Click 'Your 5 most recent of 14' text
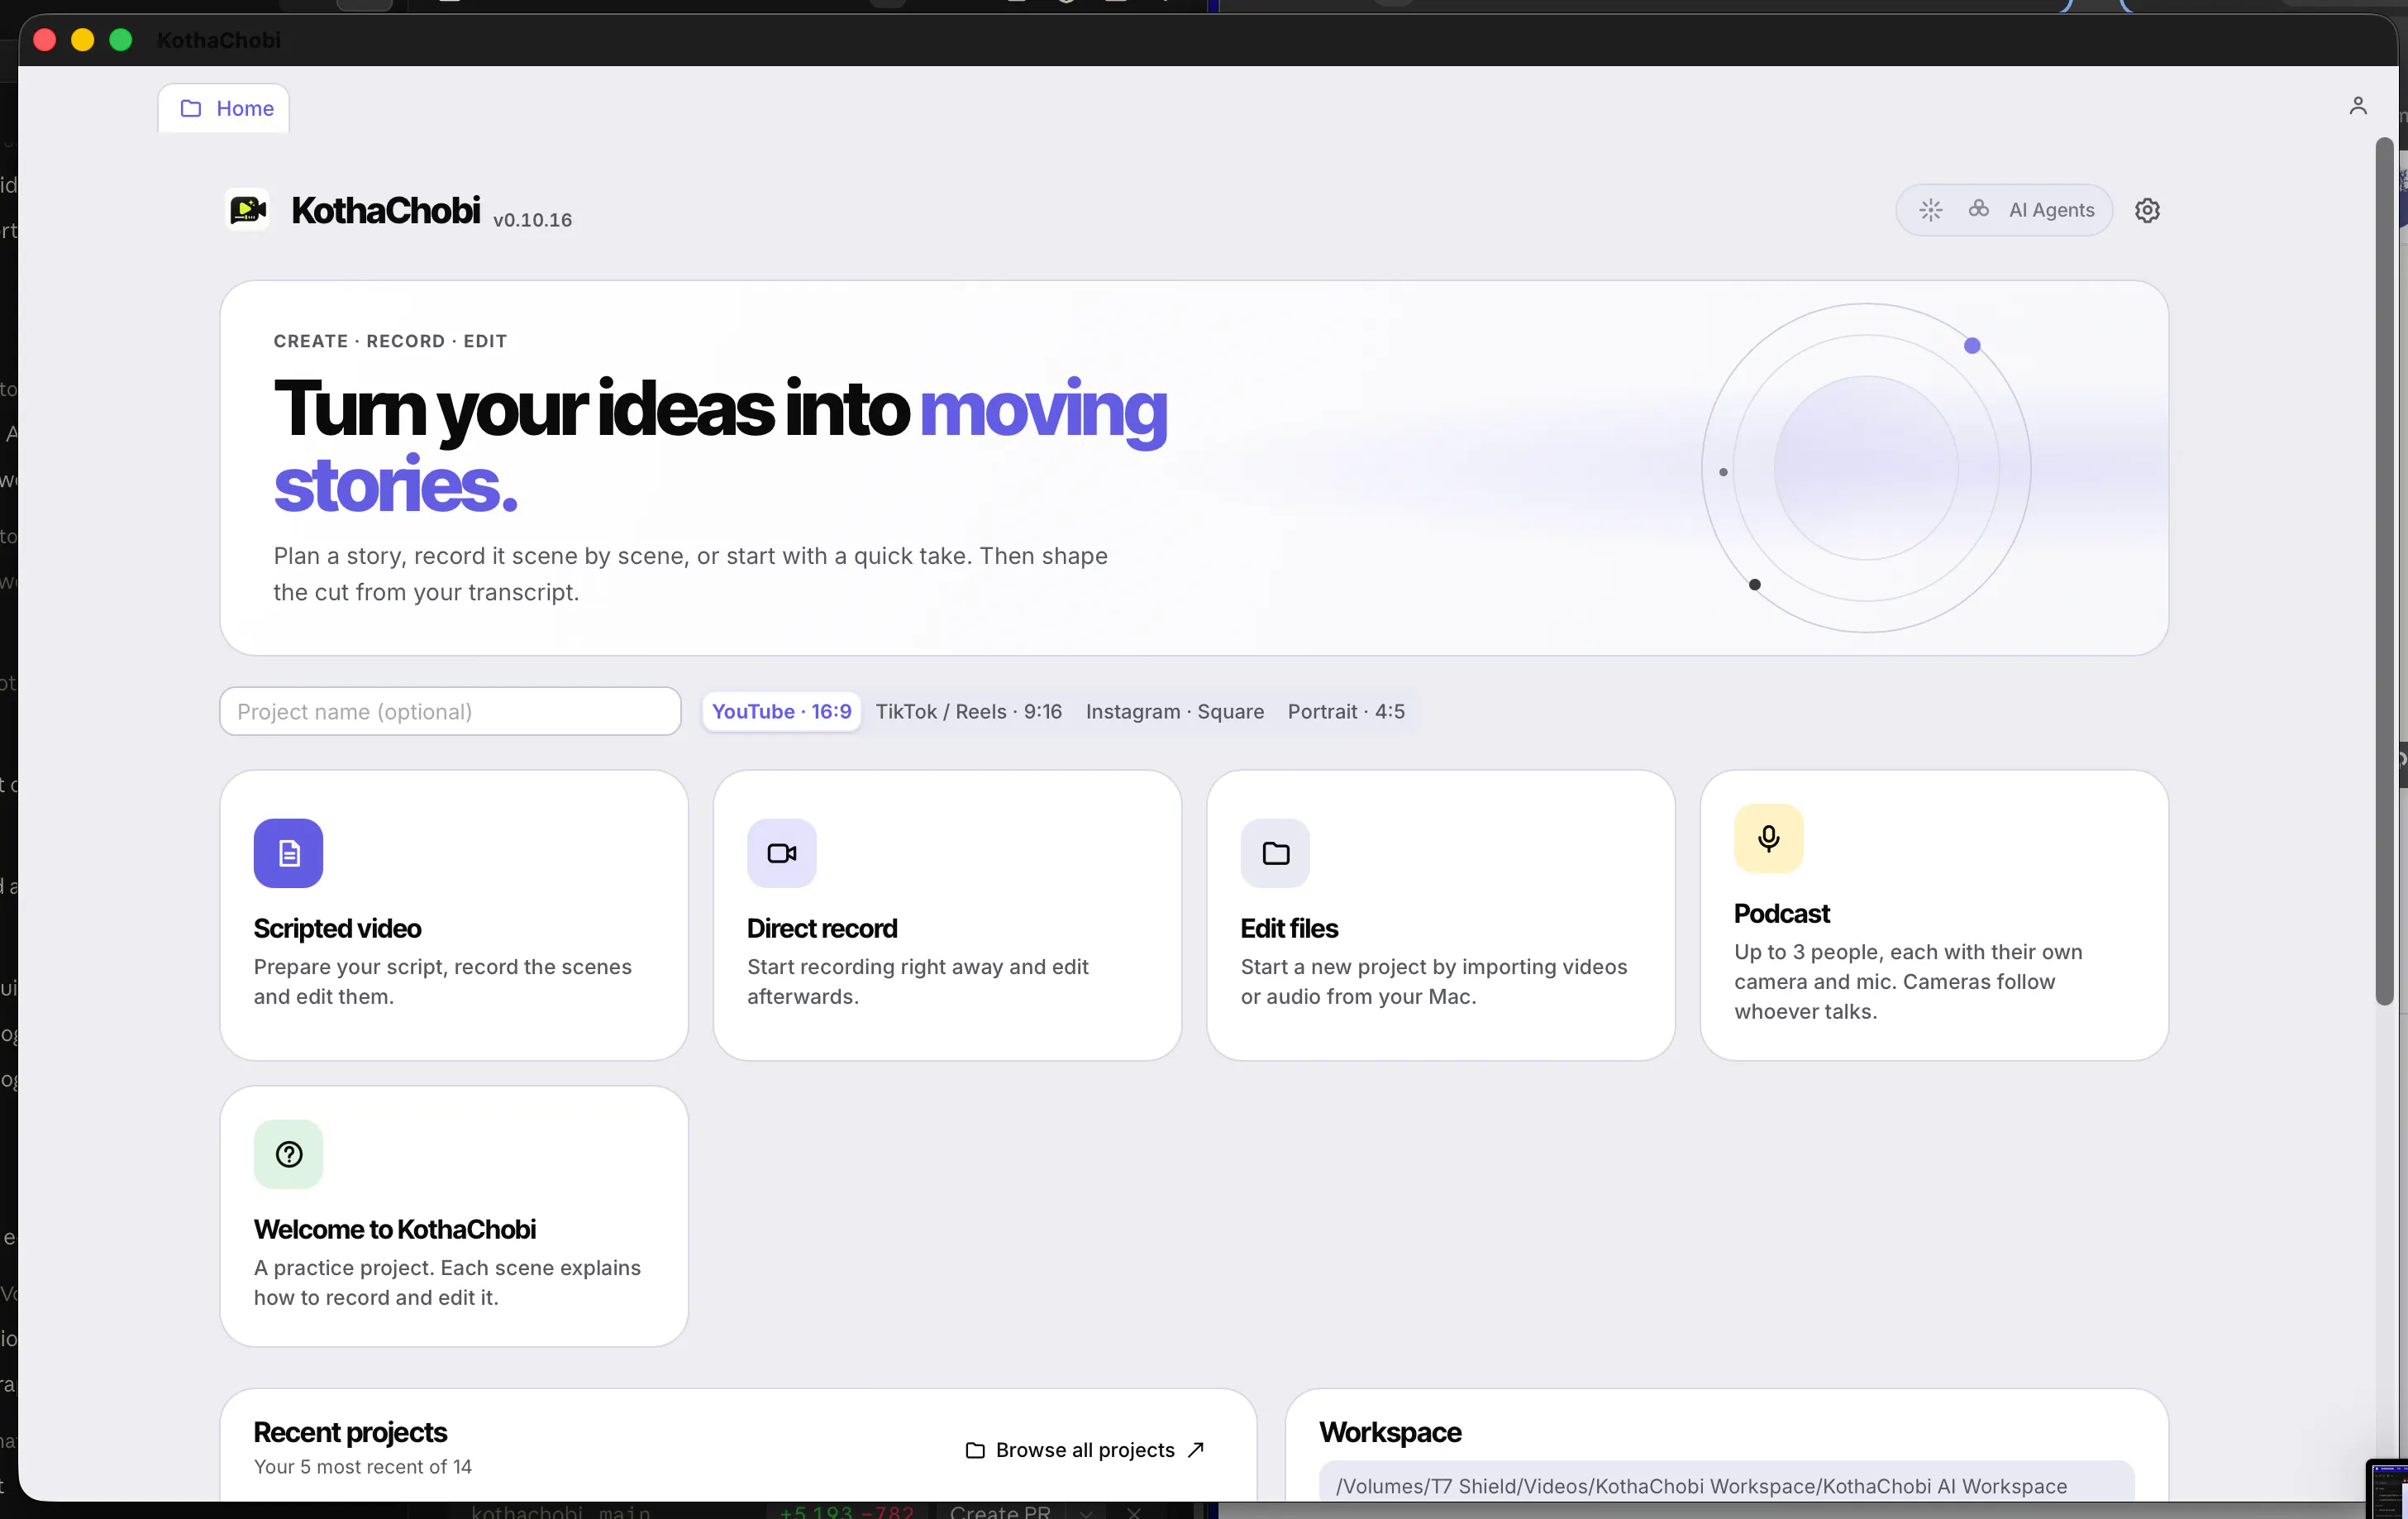 click(362, 1466)
